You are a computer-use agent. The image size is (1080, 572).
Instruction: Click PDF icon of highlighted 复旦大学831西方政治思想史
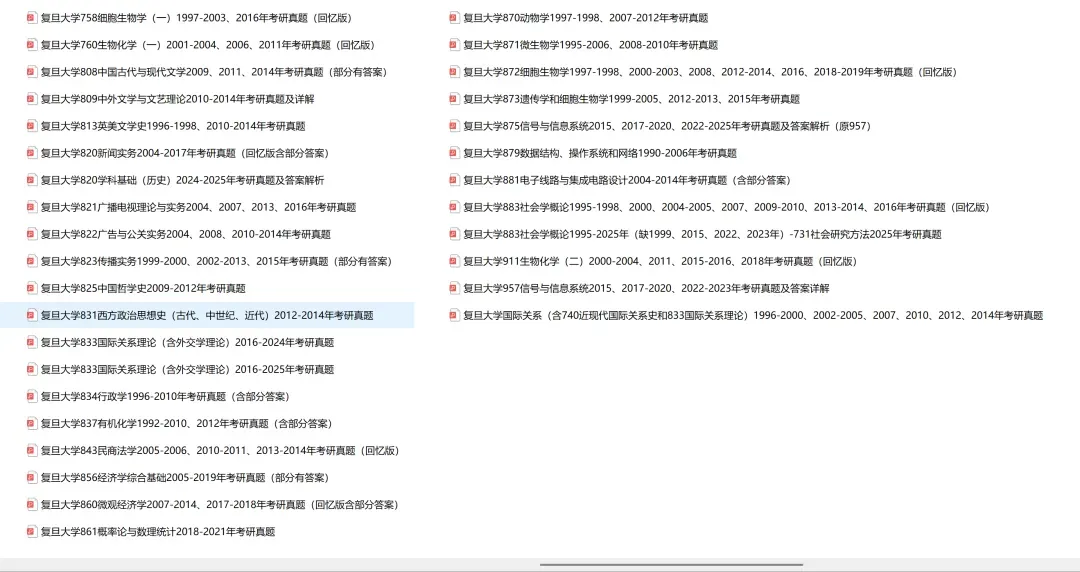tap(32, 315)
